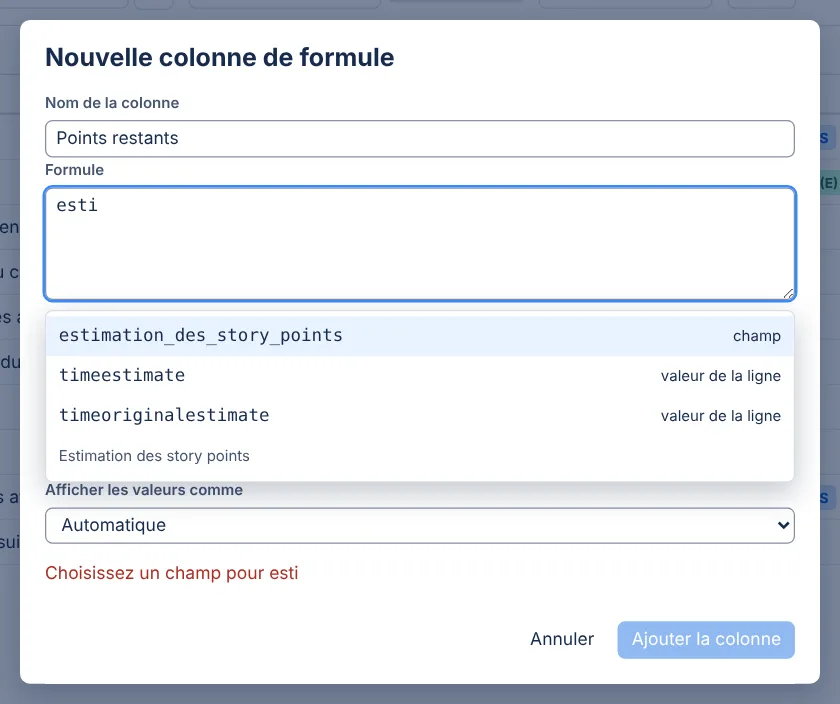Click the Formule label
Image resolution: width=840 pixels, height=704 pixels.
point(74,170)
